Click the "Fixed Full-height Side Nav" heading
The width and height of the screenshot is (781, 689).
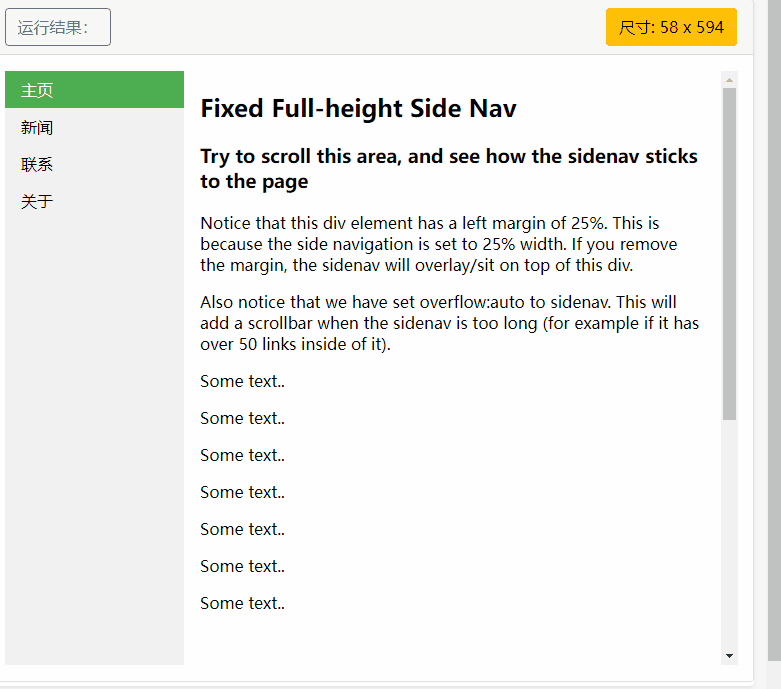(358, 109)
